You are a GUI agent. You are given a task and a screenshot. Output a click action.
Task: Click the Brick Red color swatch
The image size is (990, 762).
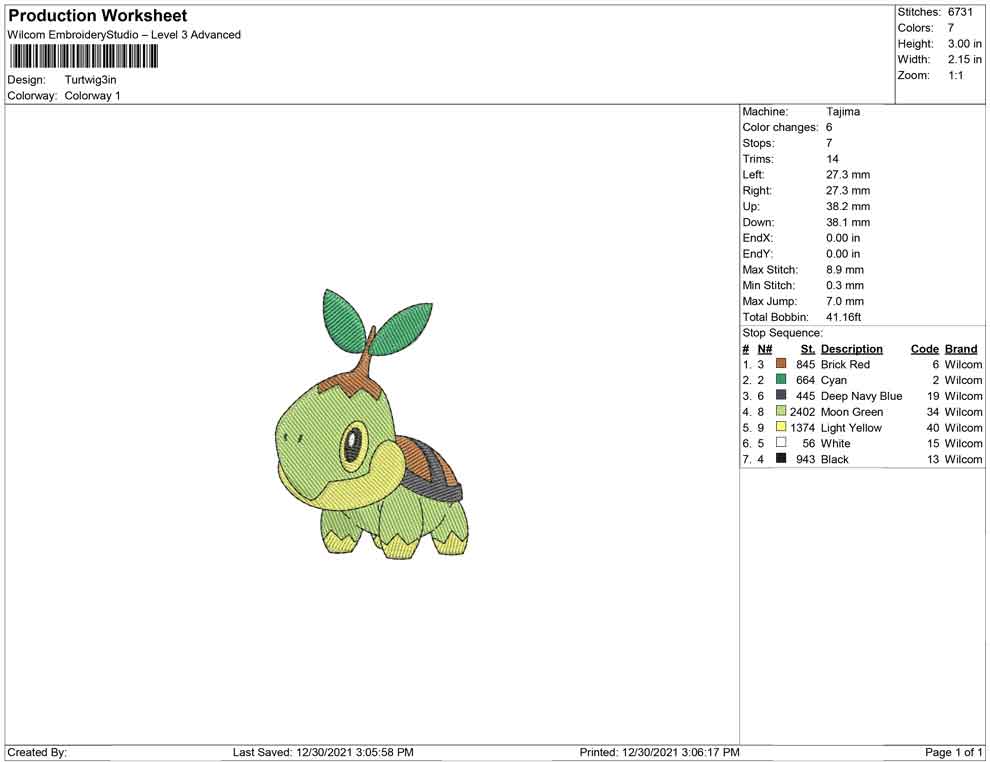click(781, 364)
